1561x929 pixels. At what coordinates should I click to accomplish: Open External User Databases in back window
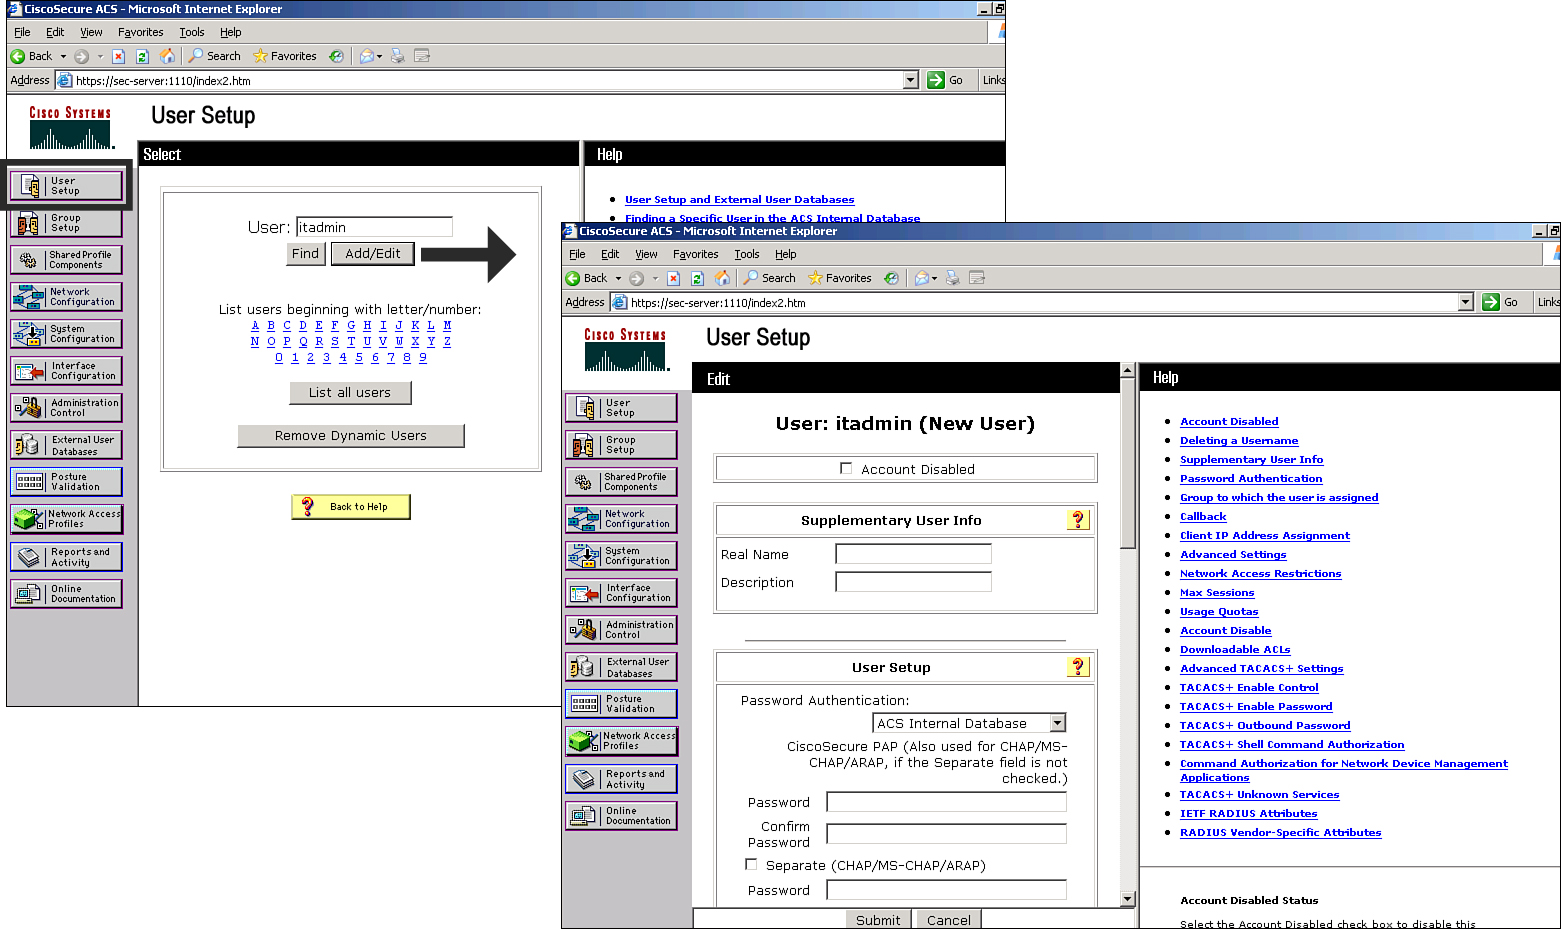pos(66,445)
